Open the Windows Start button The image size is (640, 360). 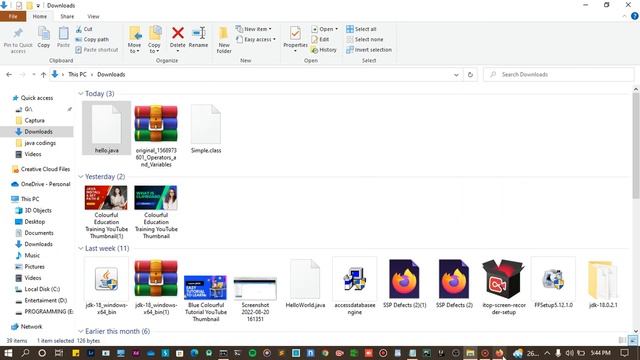point(8,353)
